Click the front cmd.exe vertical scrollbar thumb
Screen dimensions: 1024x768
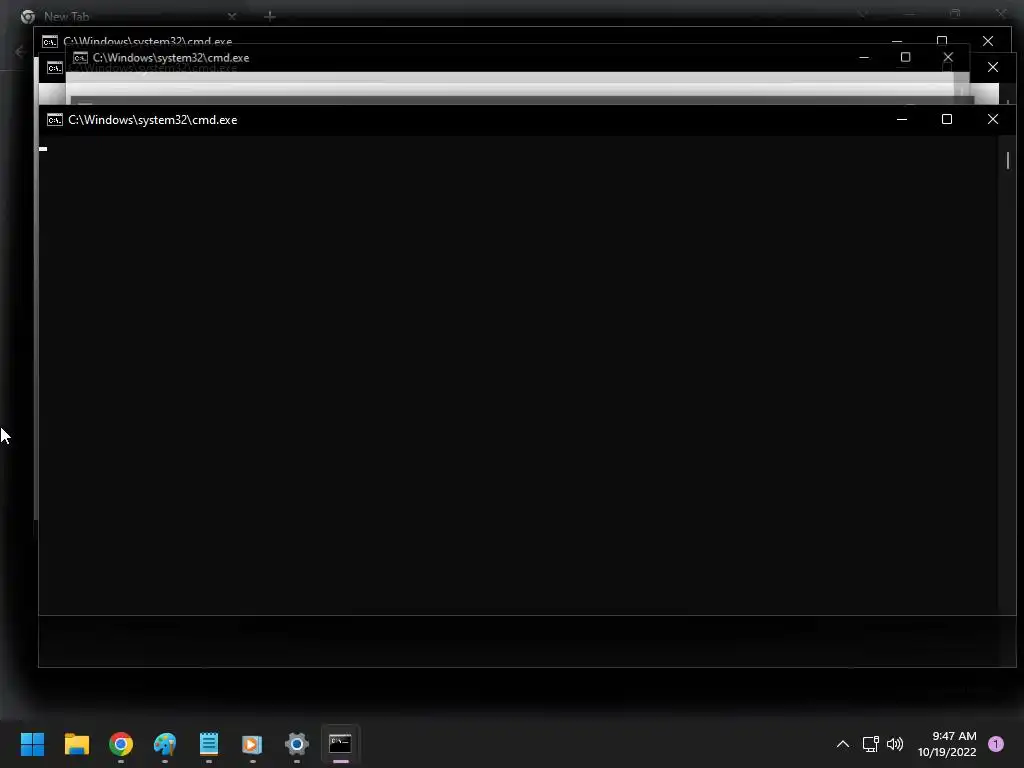(1008, 160)
